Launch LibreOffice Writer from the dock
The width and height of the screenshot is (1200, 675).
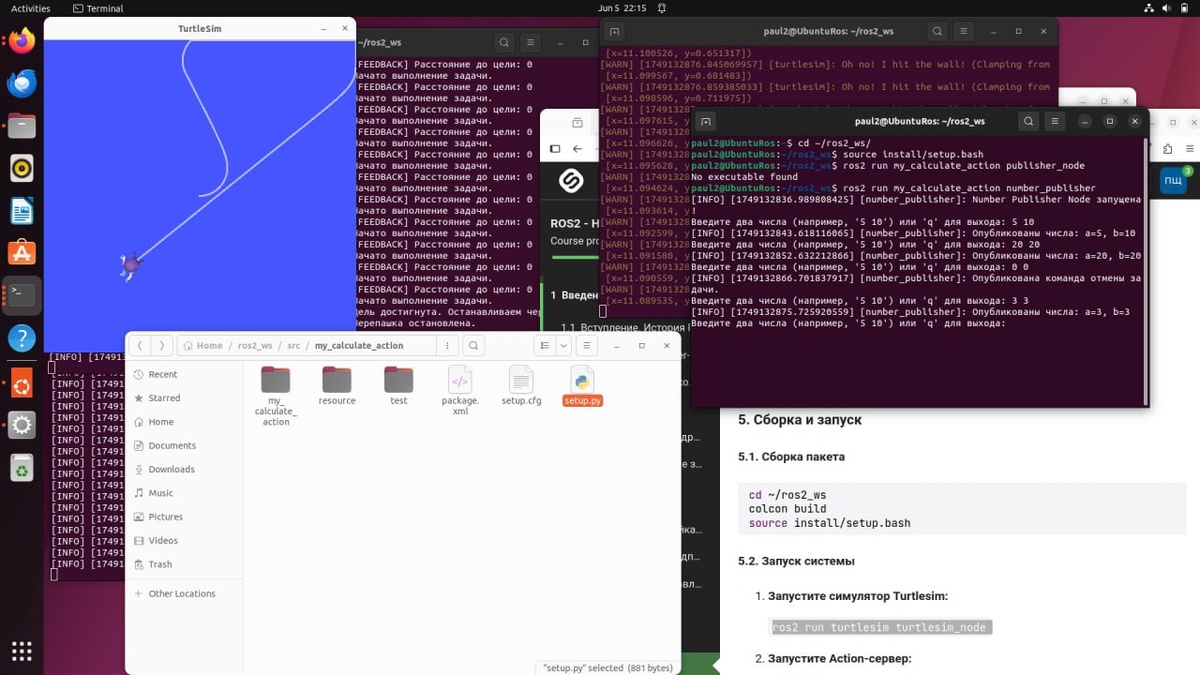tap(22, 211)
